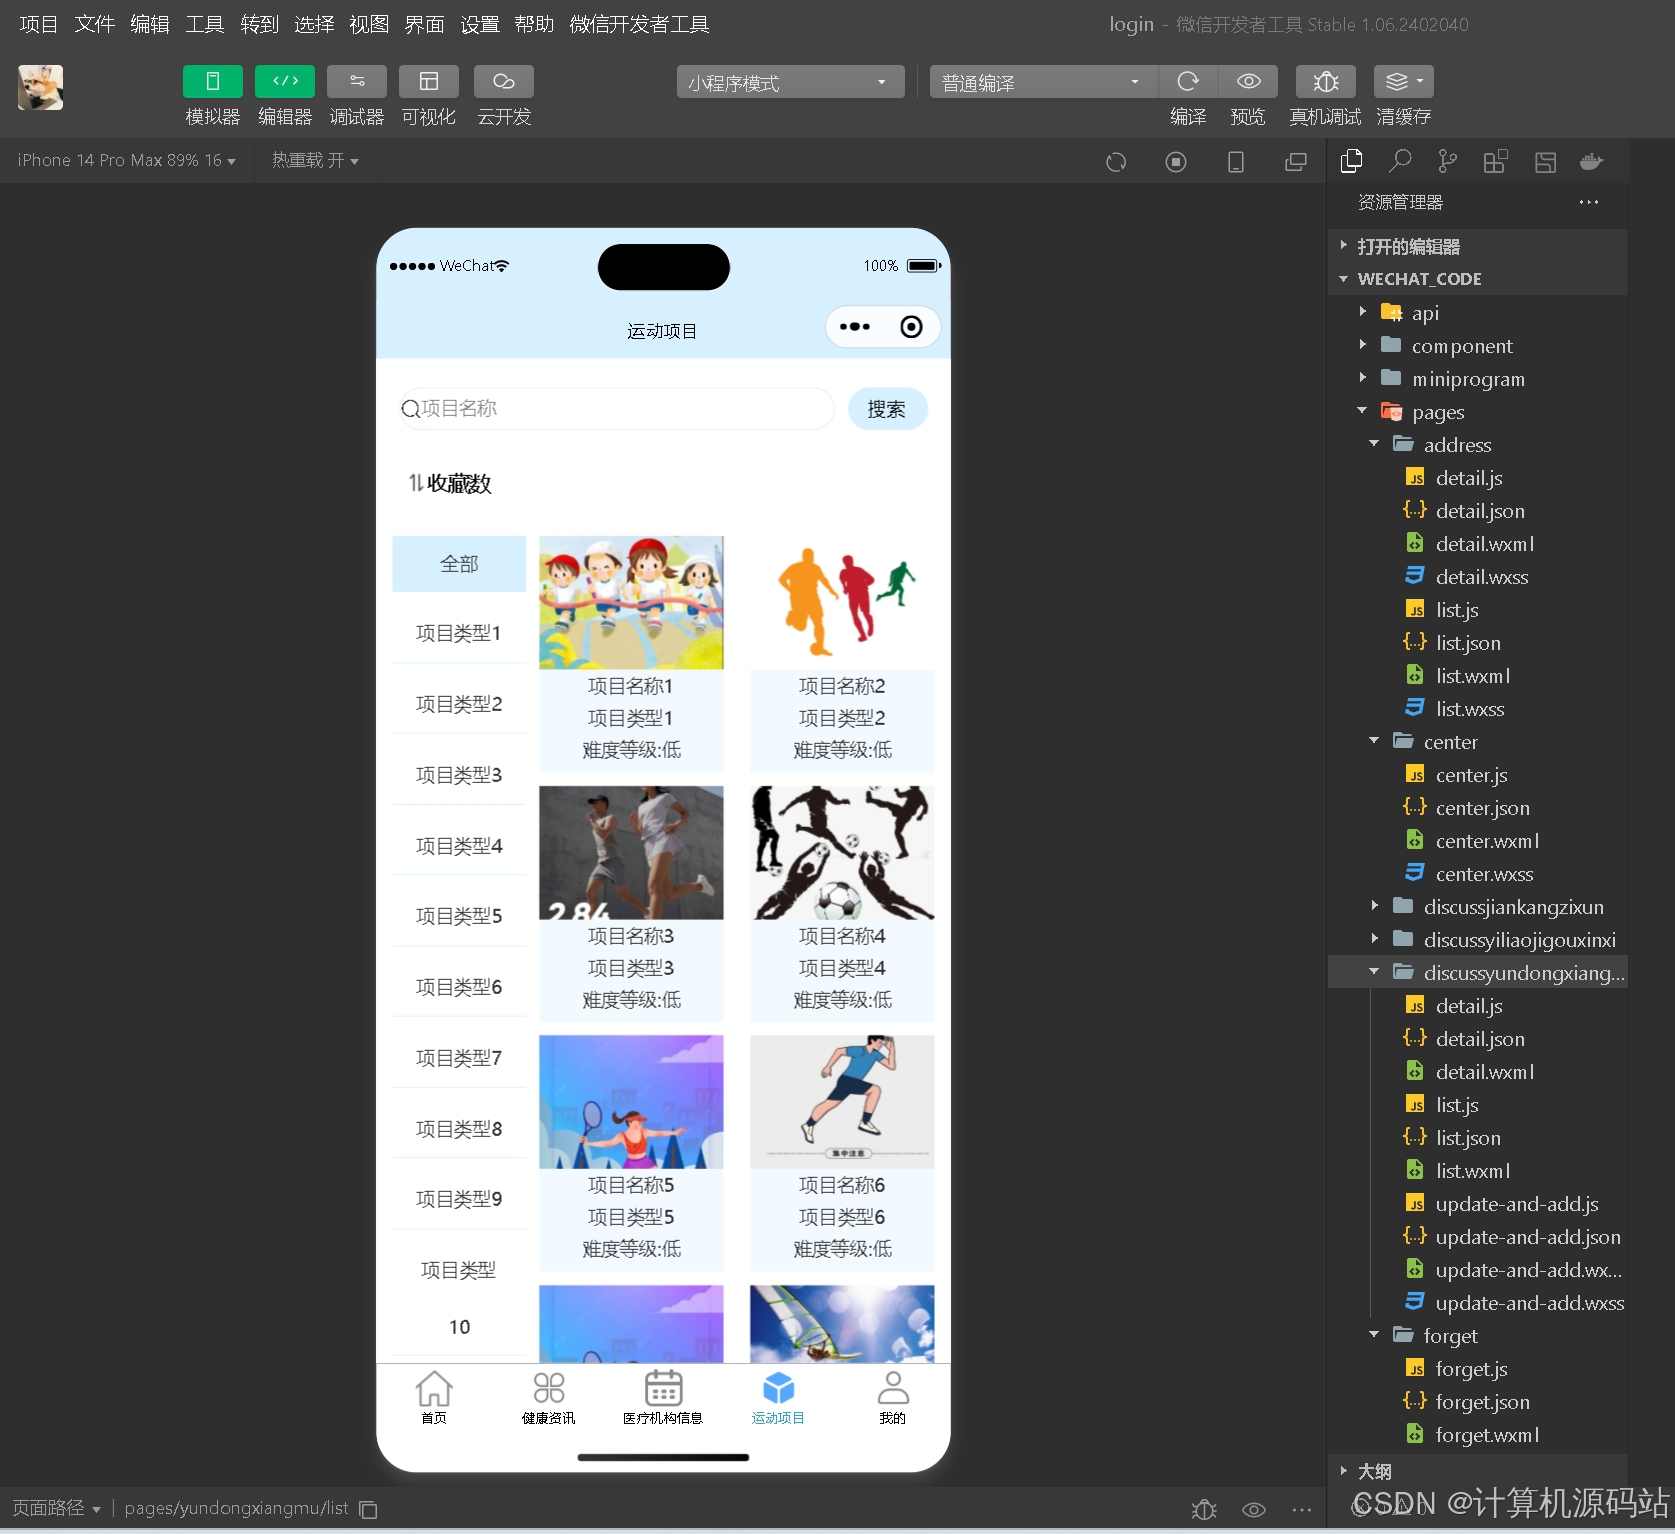Open the search magnifier icon in sidebar
Viewport: 1675px width, 1534px height.
(x=1400, y=161)
